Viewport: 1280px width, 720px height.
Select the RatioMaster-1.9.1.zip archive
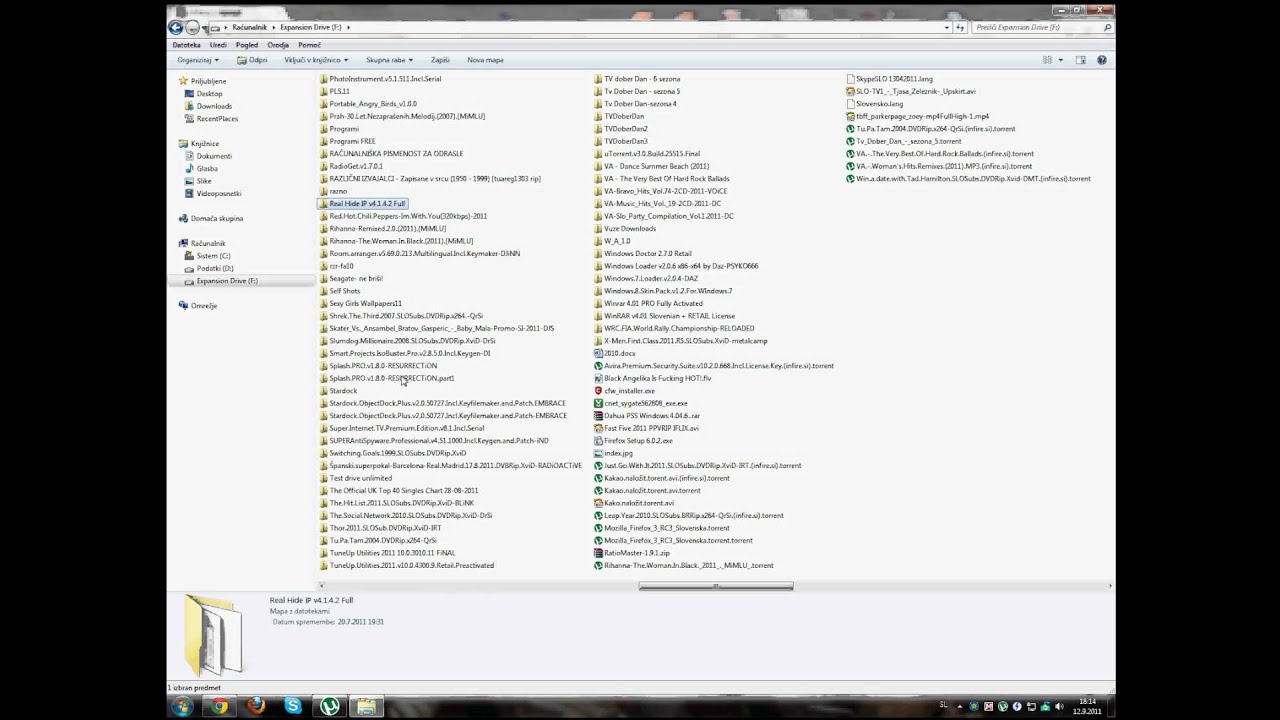636,553
